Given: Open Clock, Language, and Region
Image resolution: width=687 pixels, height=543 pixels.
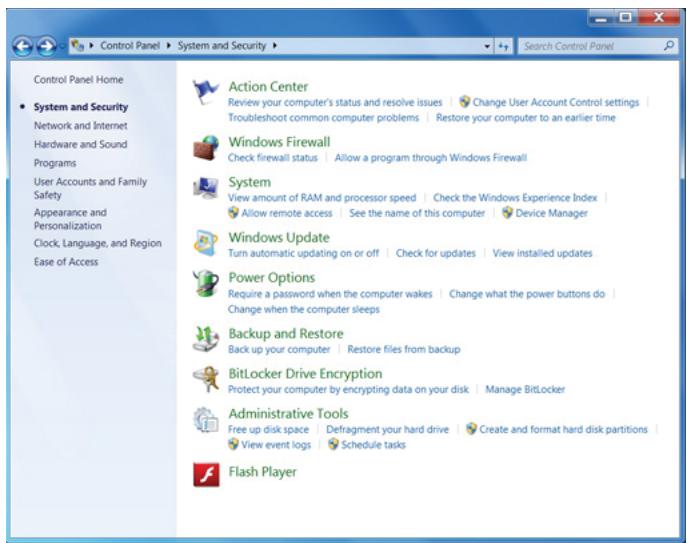Looking at the screenshot, I should (x=98, y=243).
